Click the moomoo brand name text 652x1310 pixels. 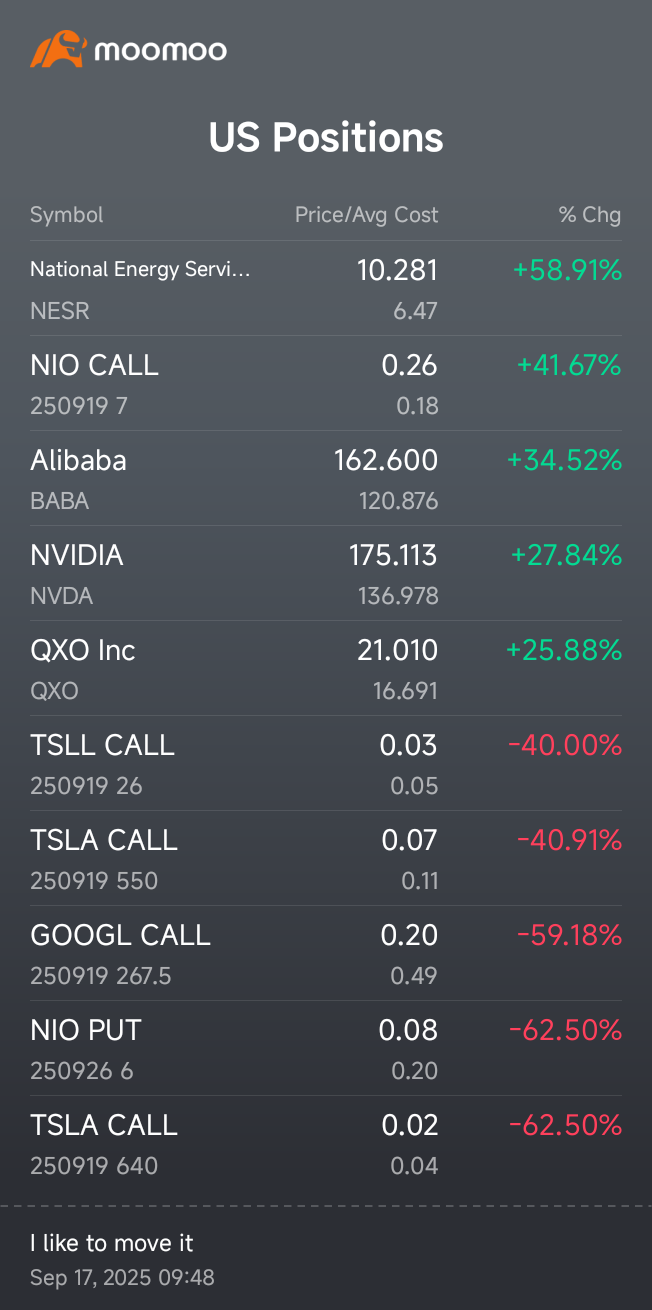click(161, 50)
